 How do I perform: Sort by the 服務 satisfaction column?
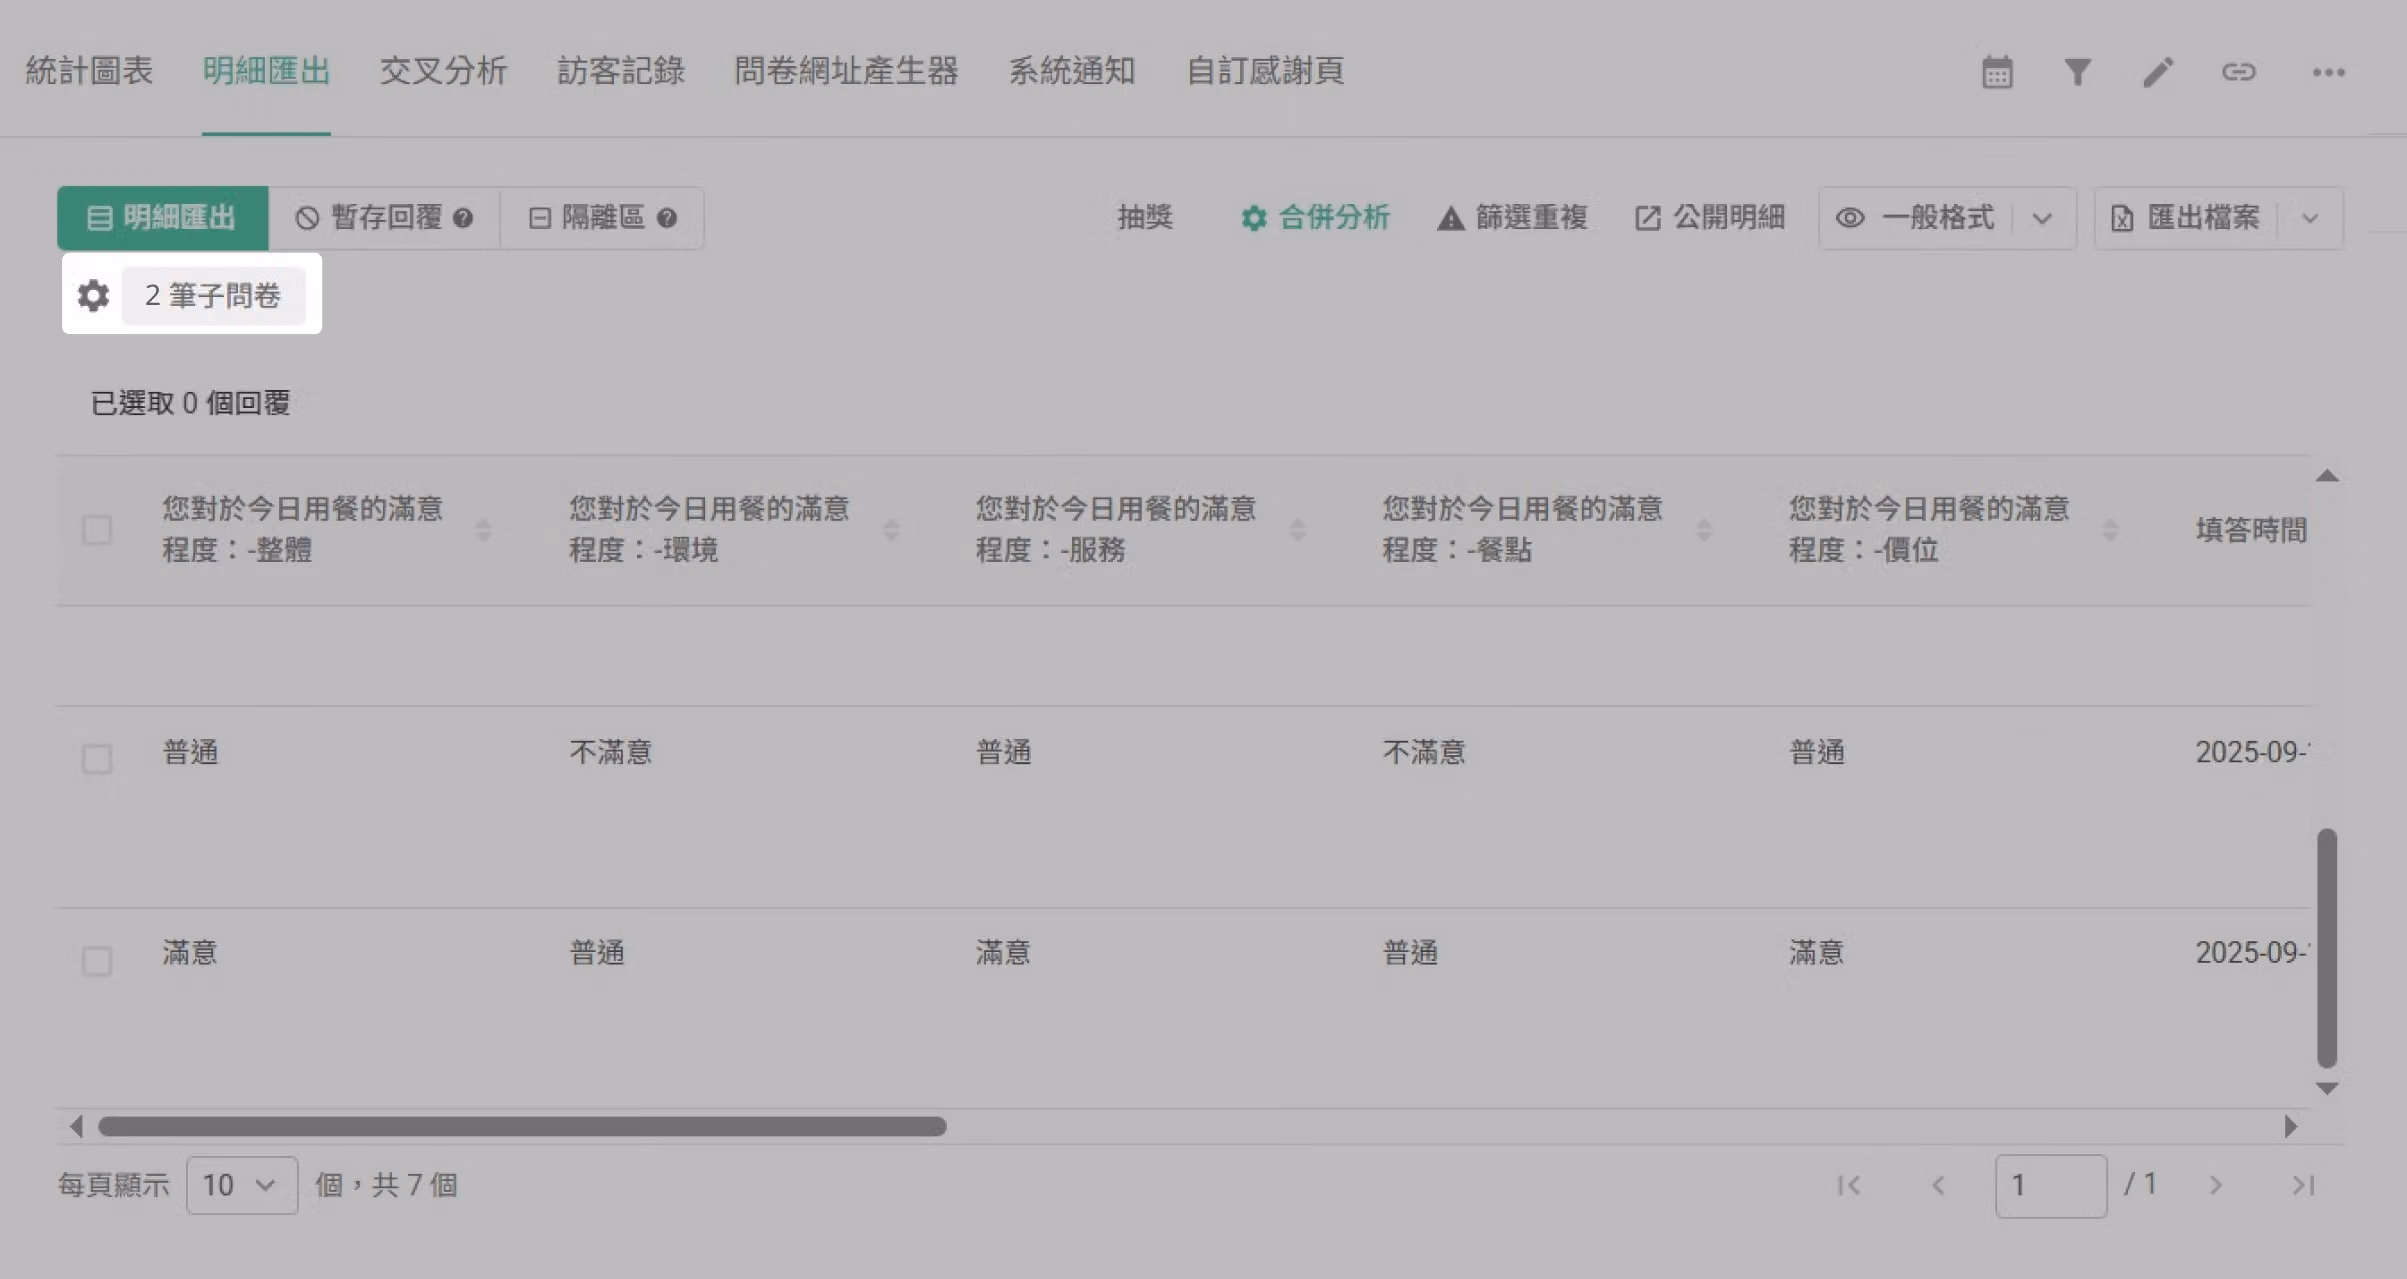pyautogui.click(x=1297, y=530)
